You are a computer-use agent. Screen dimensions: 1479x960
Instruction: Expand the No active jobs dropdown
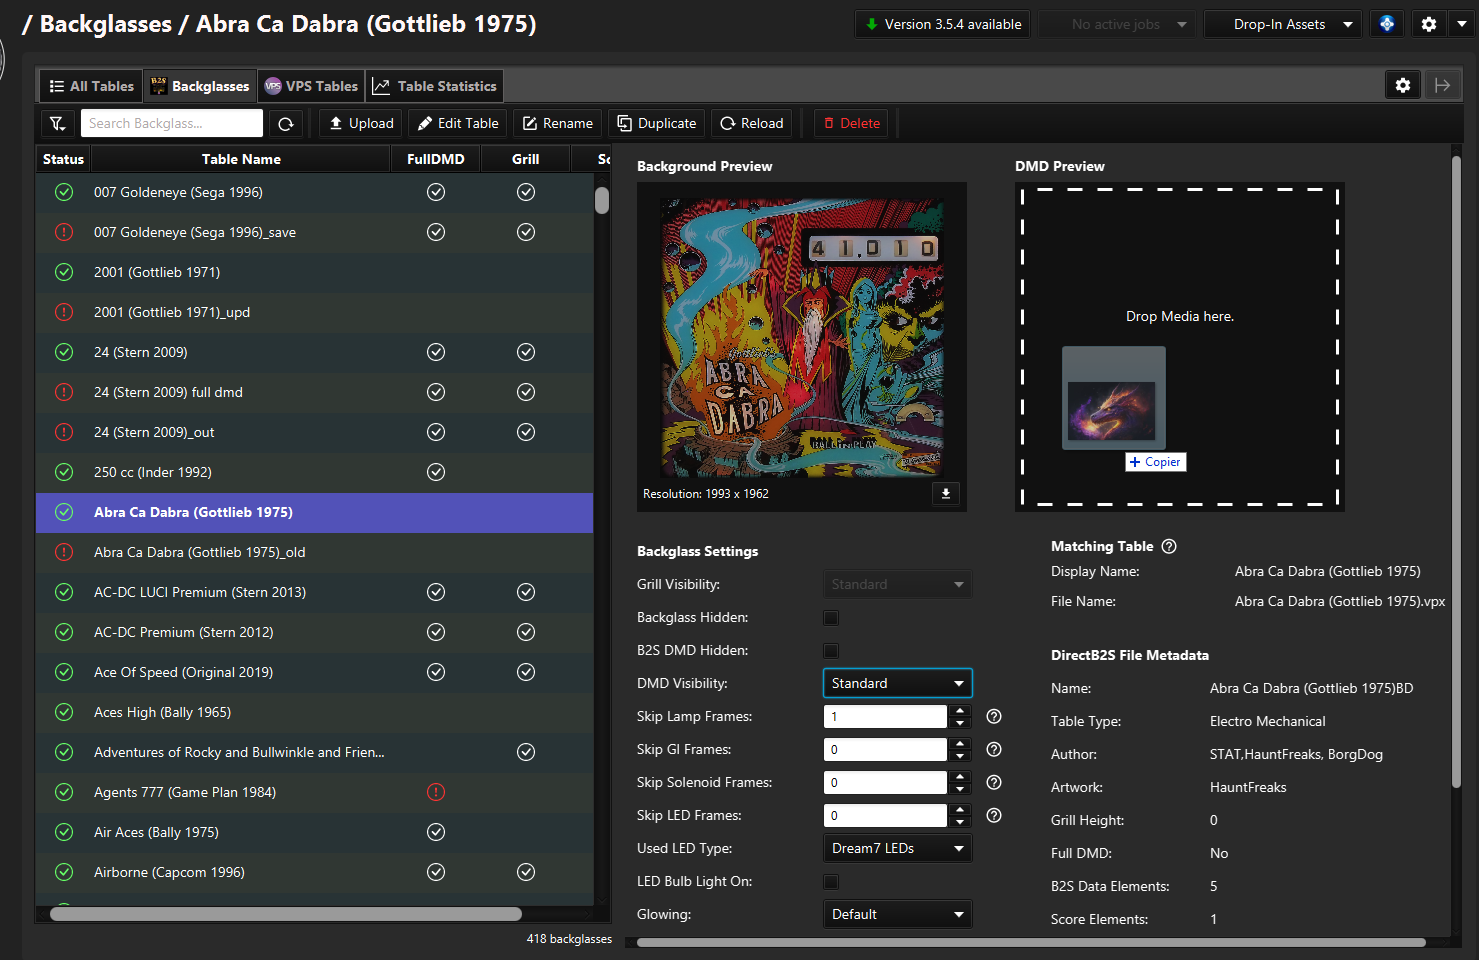click(x=1117, y=24)
